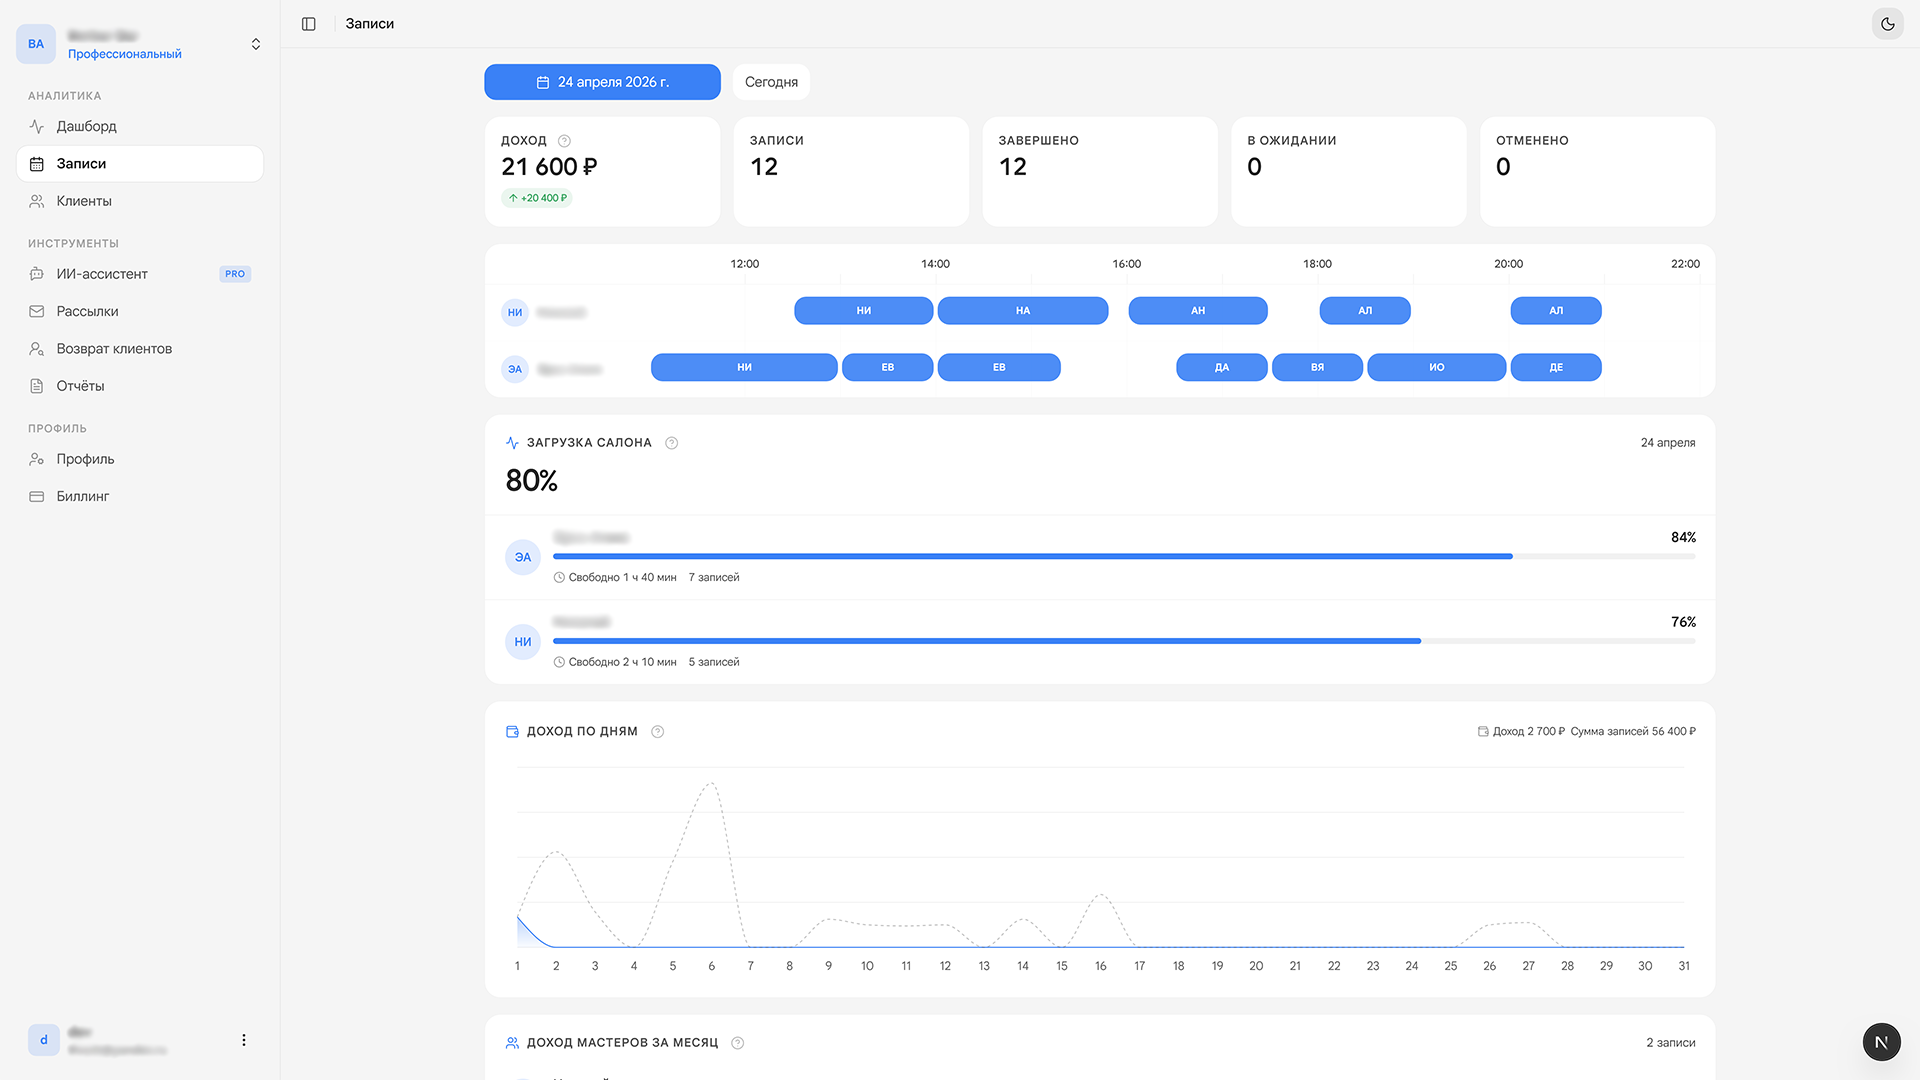Screen dimensions: 1920x1080
Task: Click the Доход мастеров people icon
Action: [512, 1043]
